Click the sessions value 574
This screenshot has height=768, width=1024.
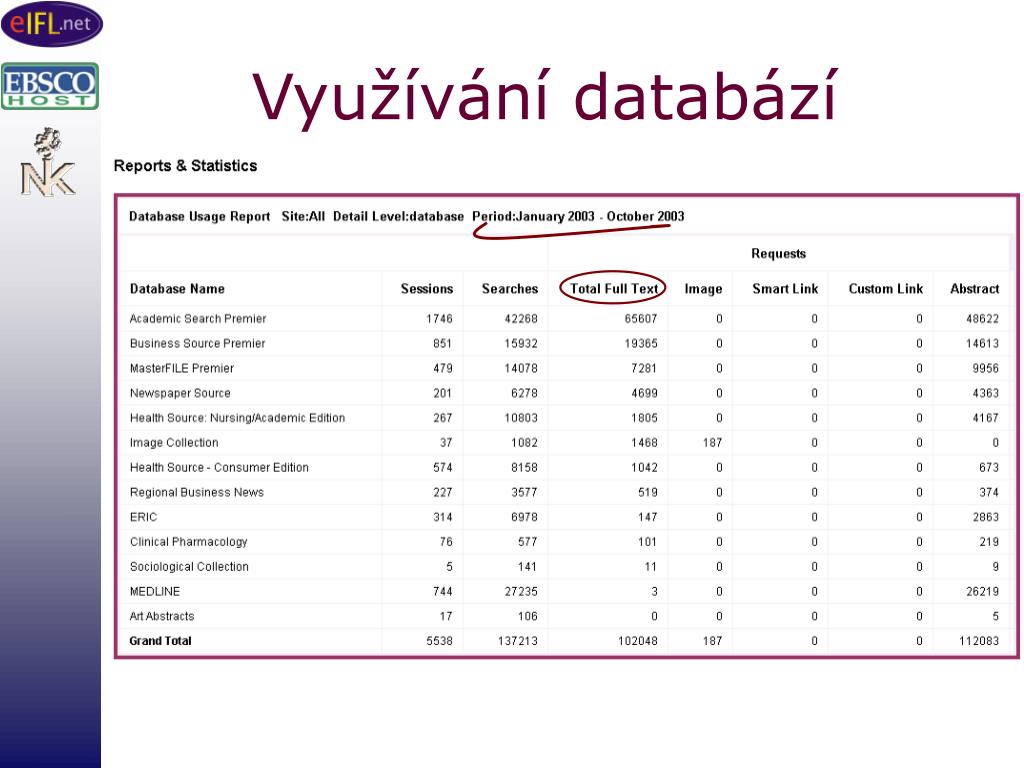coord(443,468)
